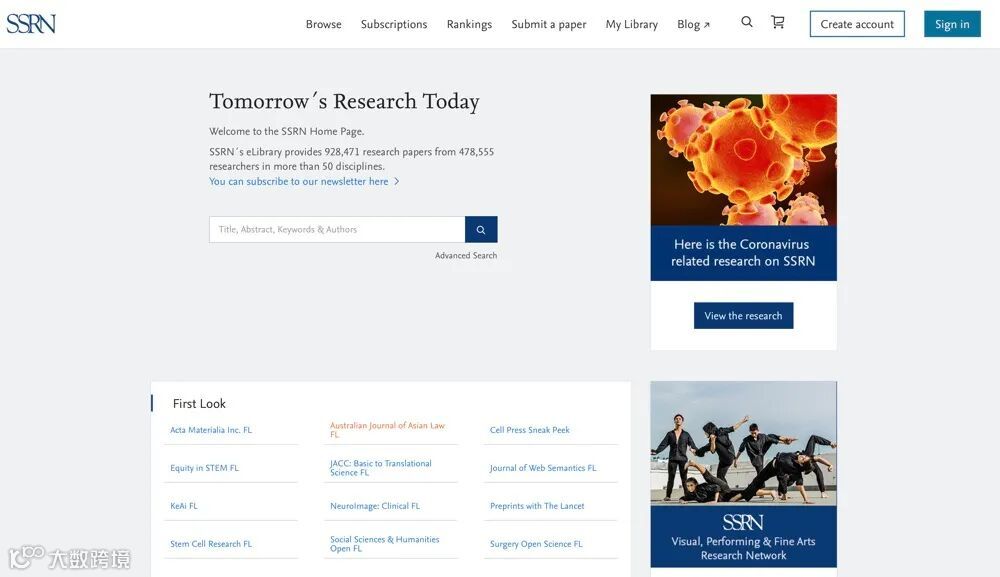This screenshot has width=1000, height=577.
Task: Click the header search magnifier icon
Action: pyautogui.click(x=747, y=22)
